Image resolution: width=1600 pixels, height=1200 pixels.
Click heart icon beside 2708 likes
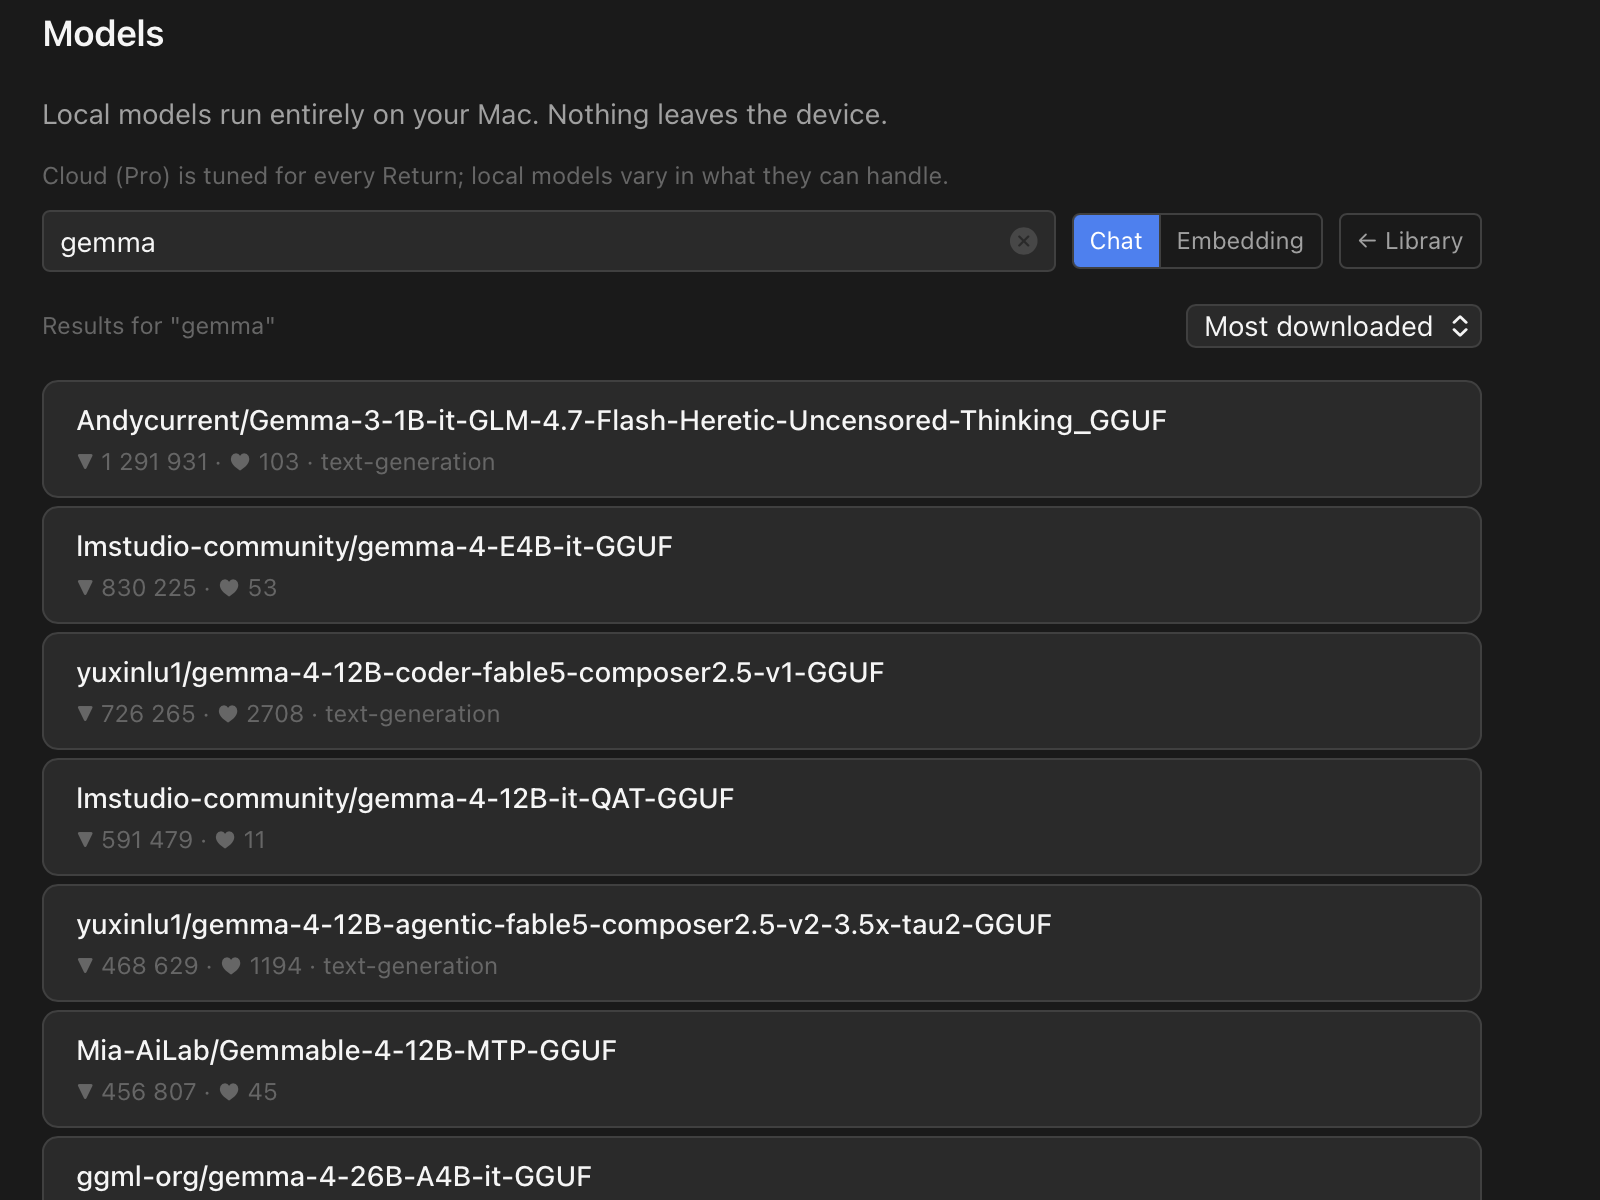pos(228,714)
